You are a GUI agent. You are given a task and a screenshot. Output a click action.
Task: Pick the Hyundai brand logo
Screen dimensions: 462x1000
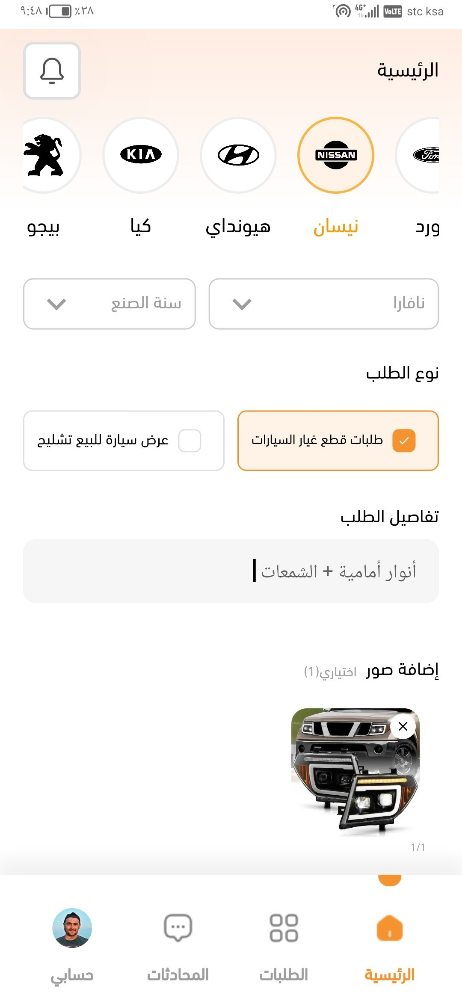(x=238, y=155)
